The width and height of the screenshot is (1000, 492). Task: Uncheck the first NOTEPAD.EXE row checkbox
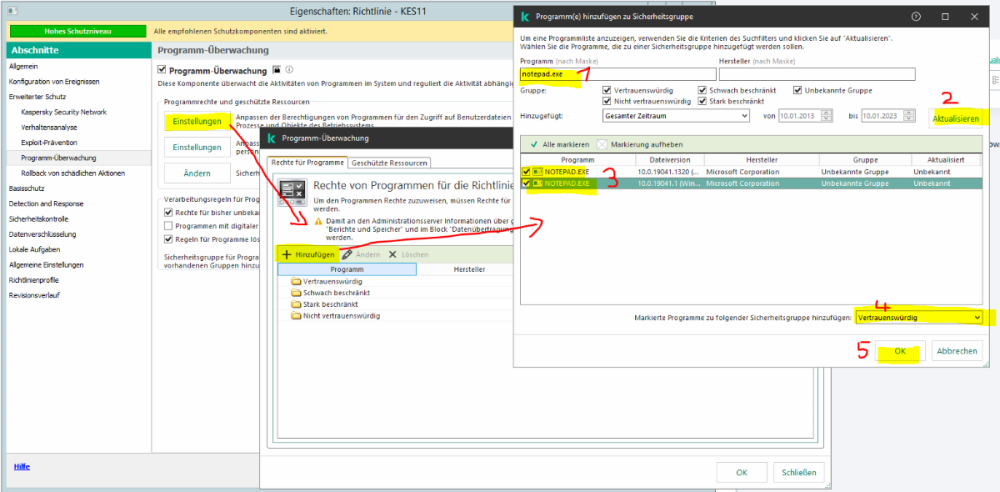coord(526,172)
